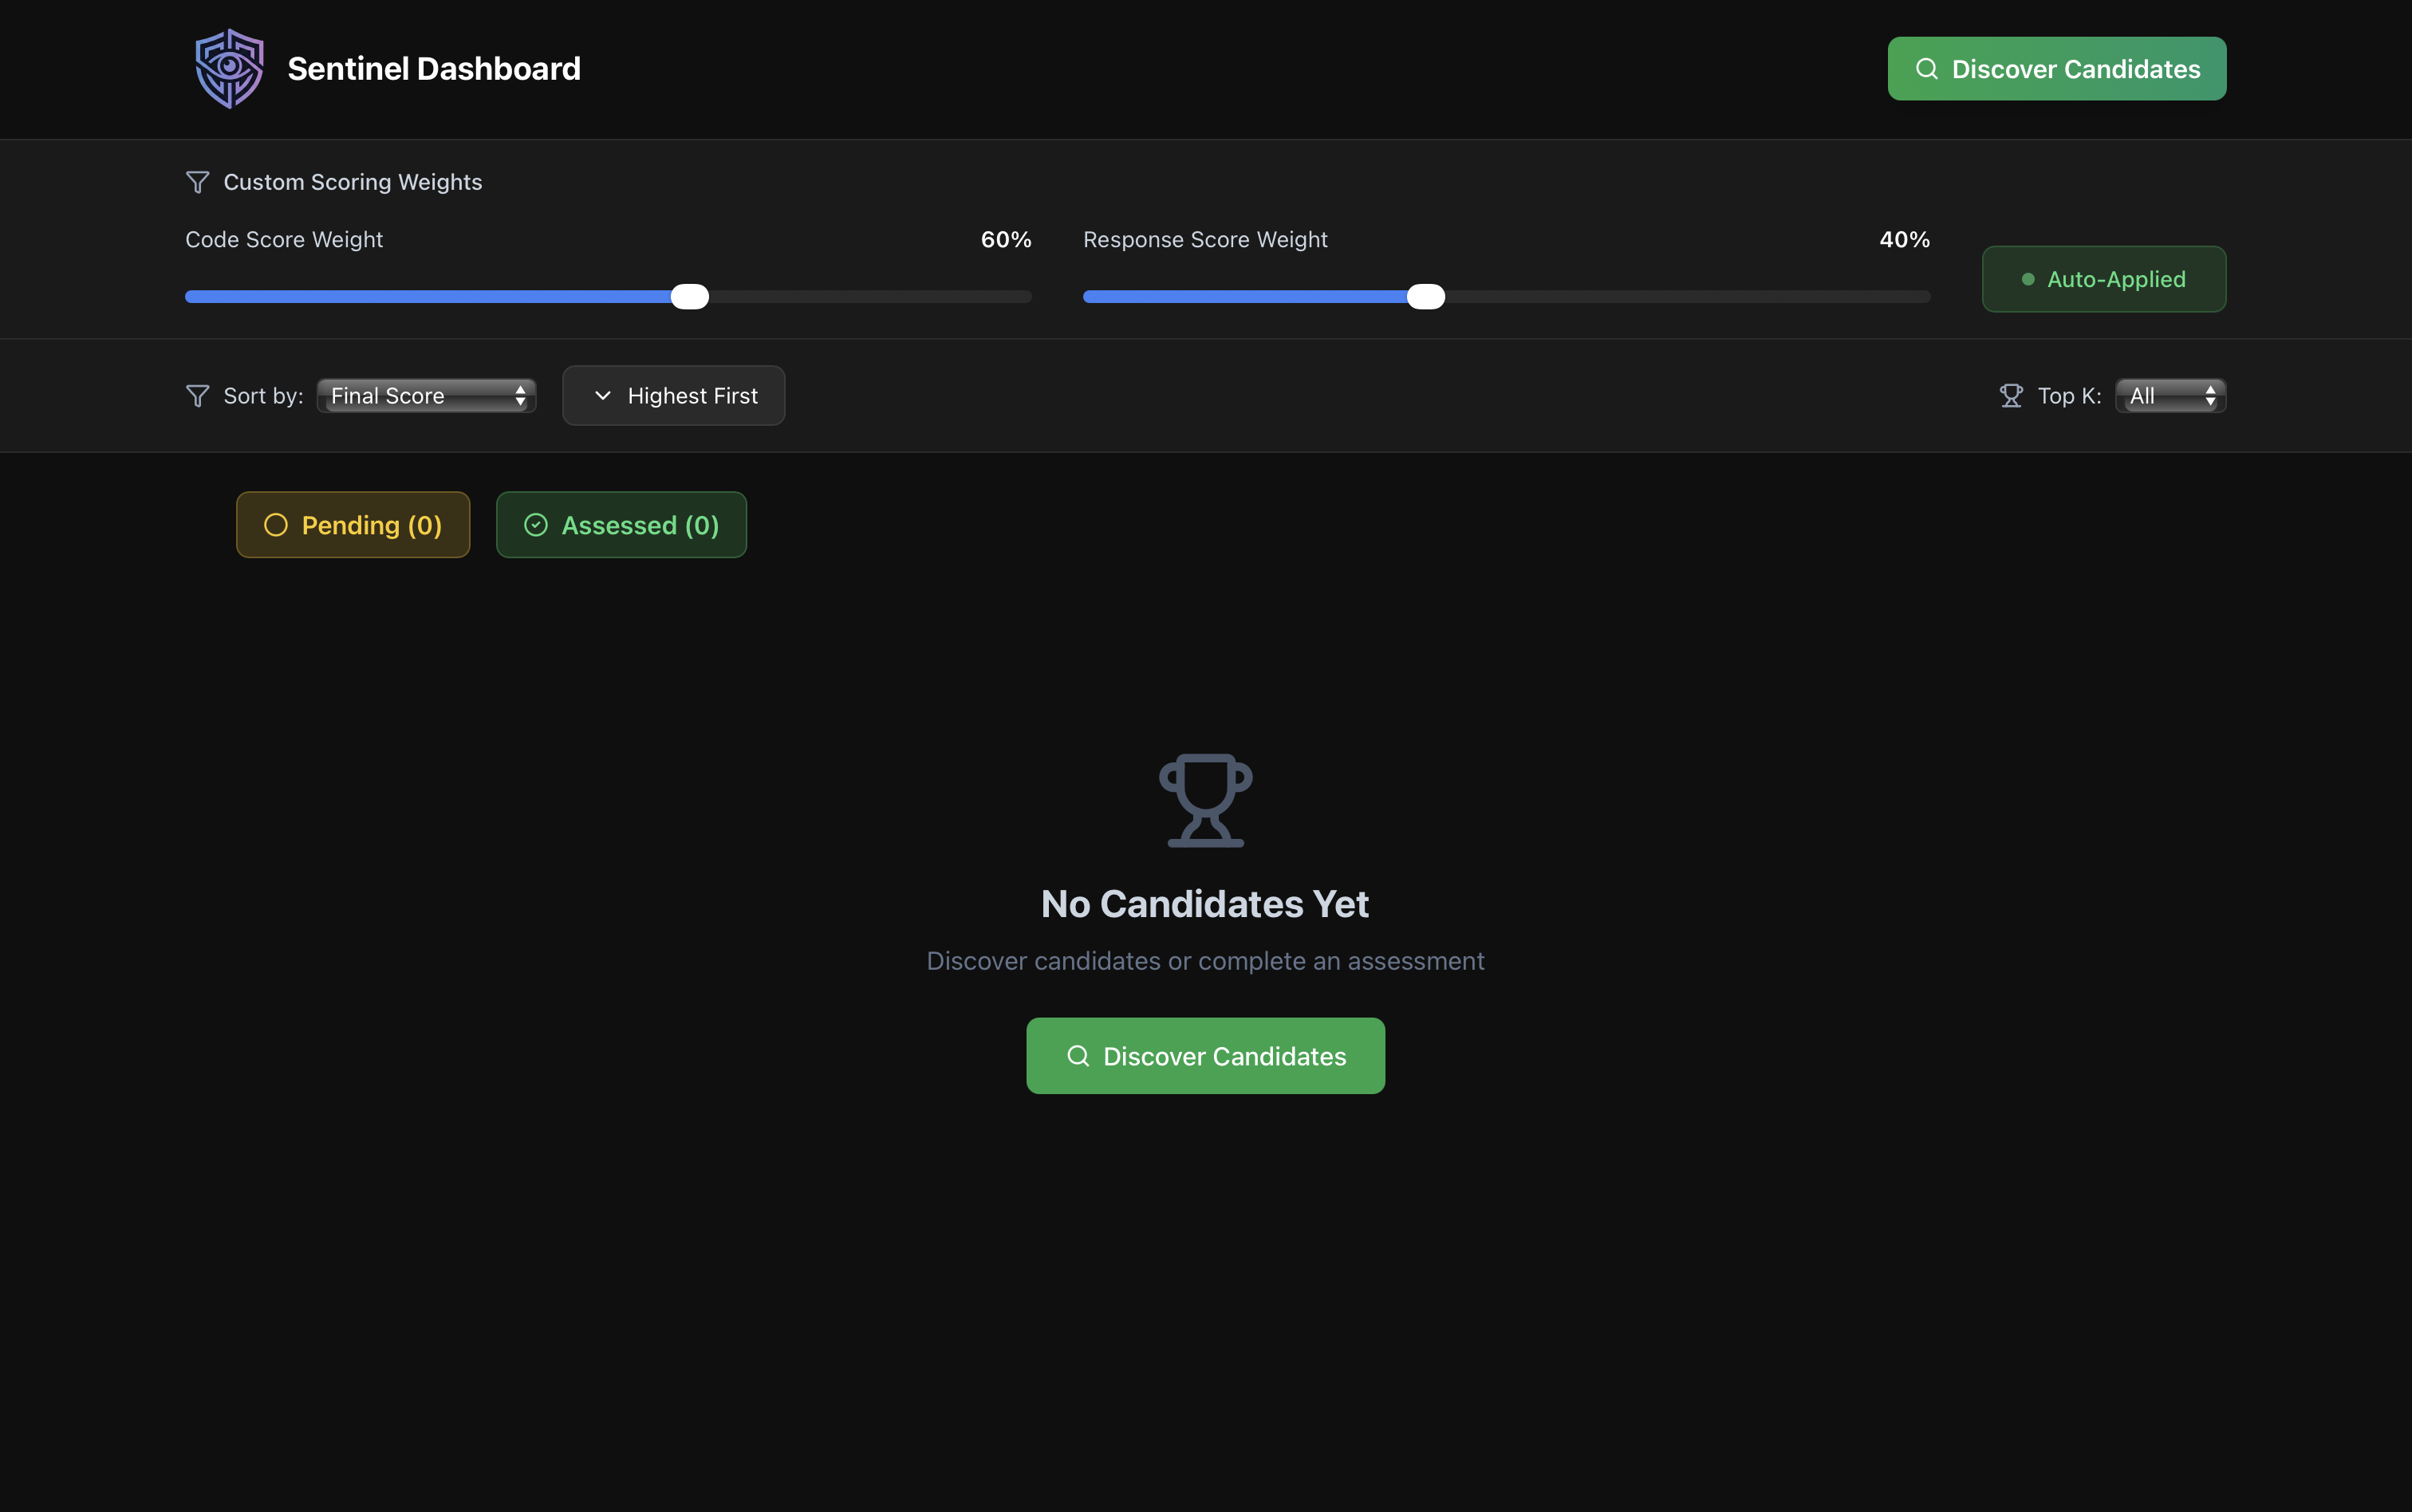Click the Sentinel shield eye logo
The width and height of the screenshot is (2412, 1512).
(x=229, y=68)
